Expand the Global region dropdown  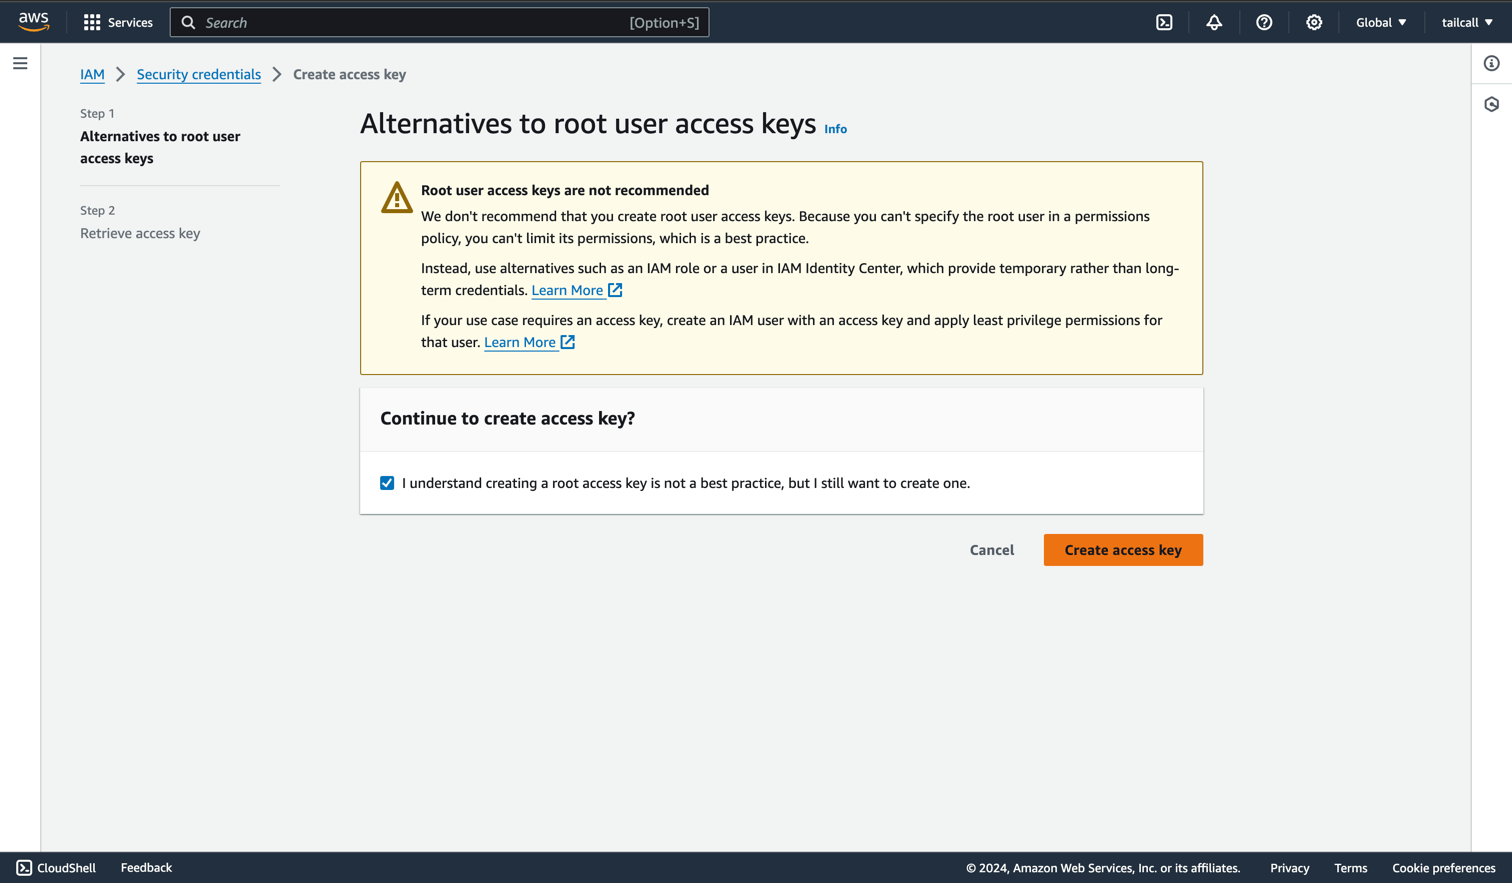1381,22
